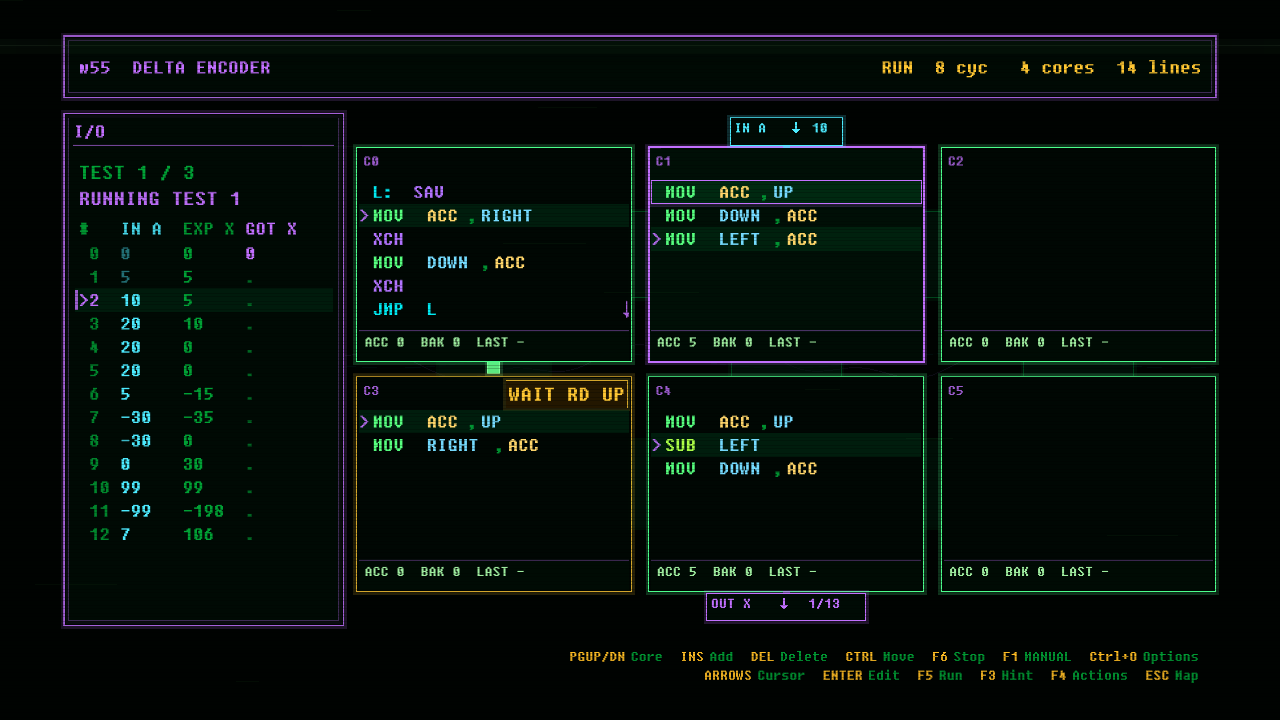Select 'MOV ACC, UP' line in C4
The width and height of the screenshot is (1280, 720).
click(x=786, y=422)
